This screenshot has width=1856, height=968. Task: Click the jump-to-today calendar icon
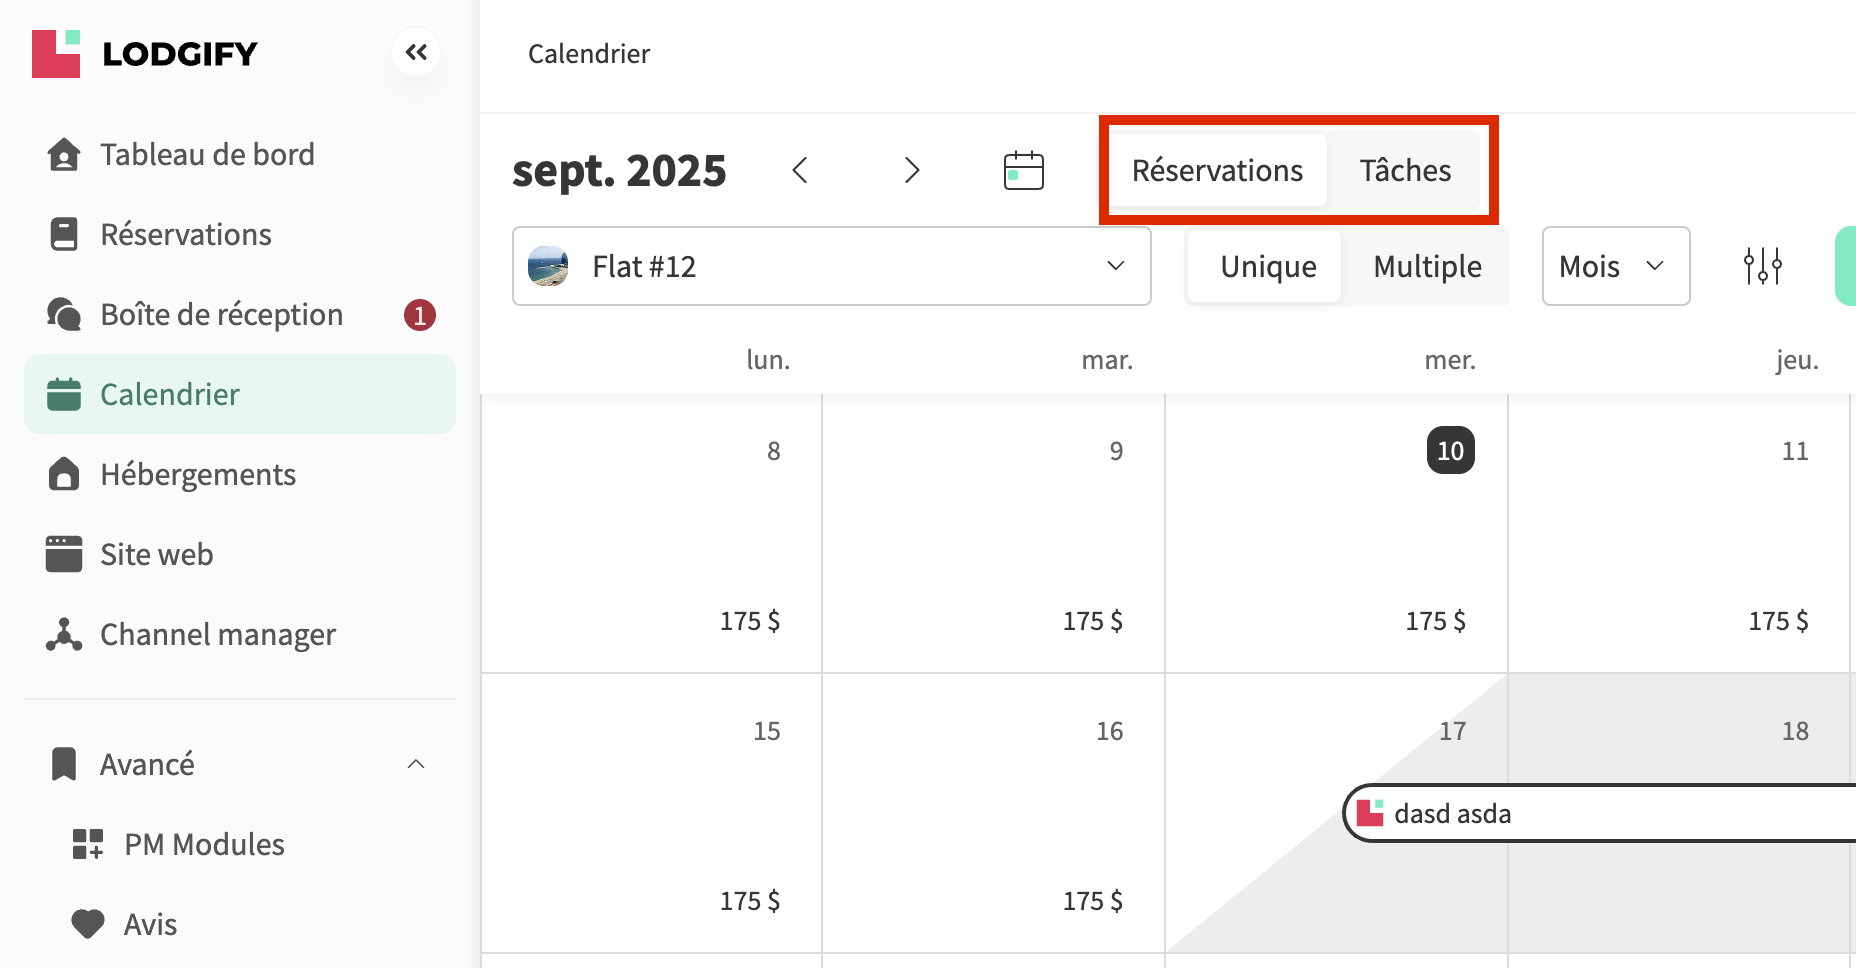pyautogui.click(x=1023, y=170)
